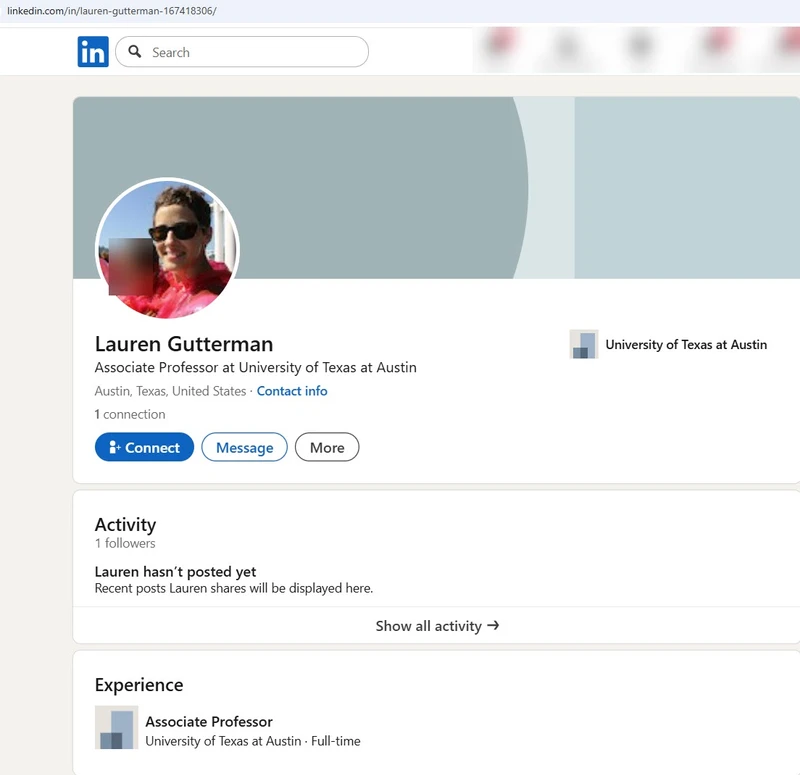This screenshot has width=800, height=775.
Task: Click the University of Texas logo beside name
Action: tap(584, 344)
